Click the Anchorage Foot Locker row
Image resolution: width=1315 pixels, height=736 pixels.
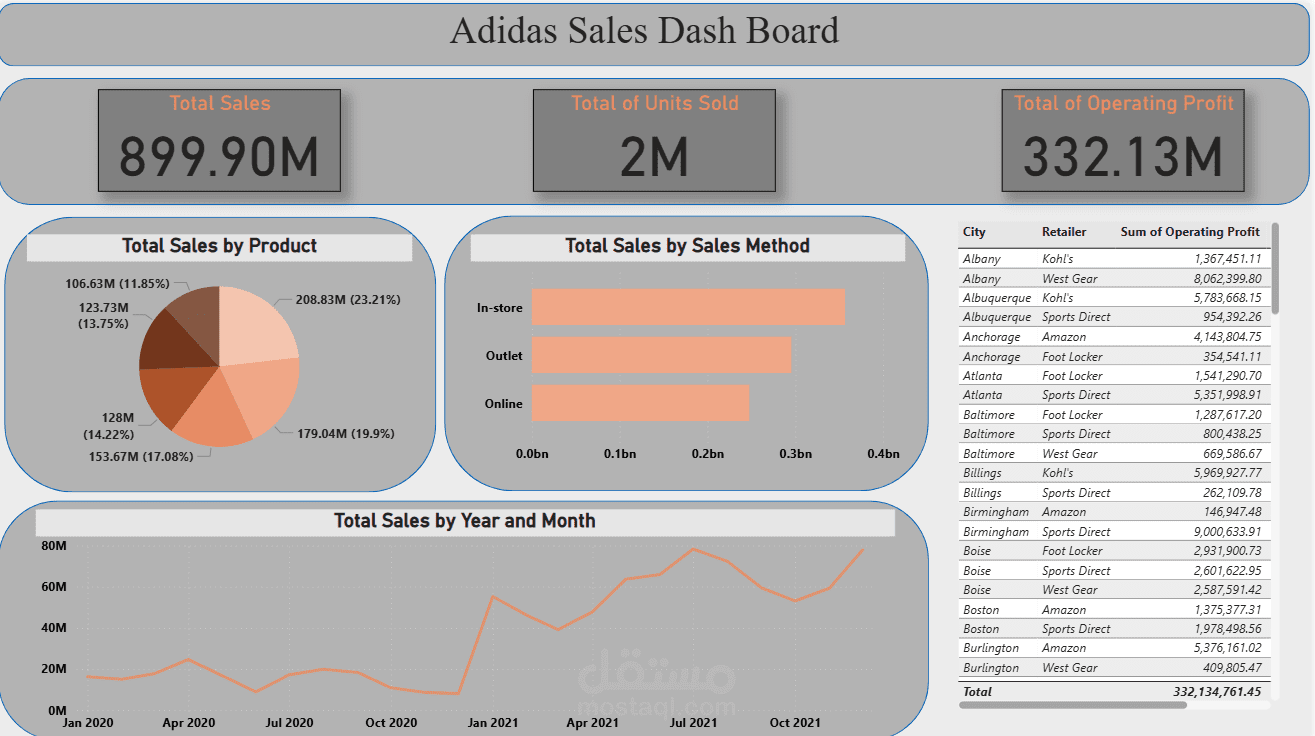(1113, 356)
